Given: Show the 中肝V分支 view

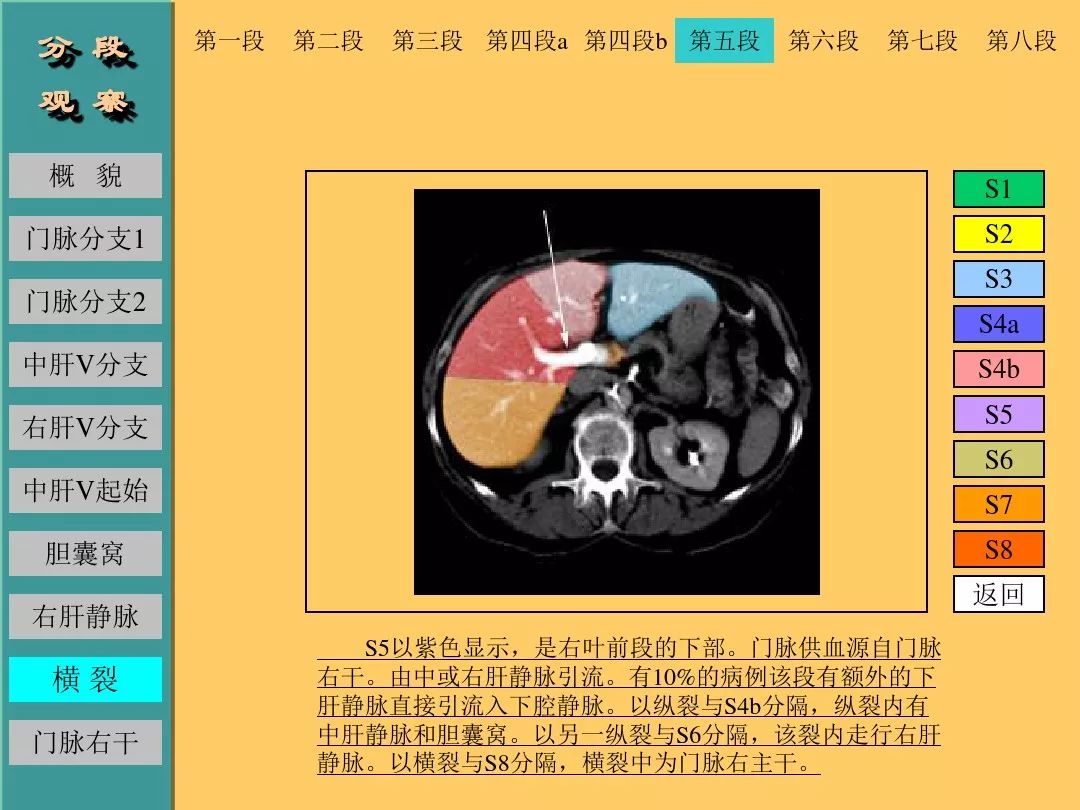Looking at the screenshot, I should tap(85, 365).
